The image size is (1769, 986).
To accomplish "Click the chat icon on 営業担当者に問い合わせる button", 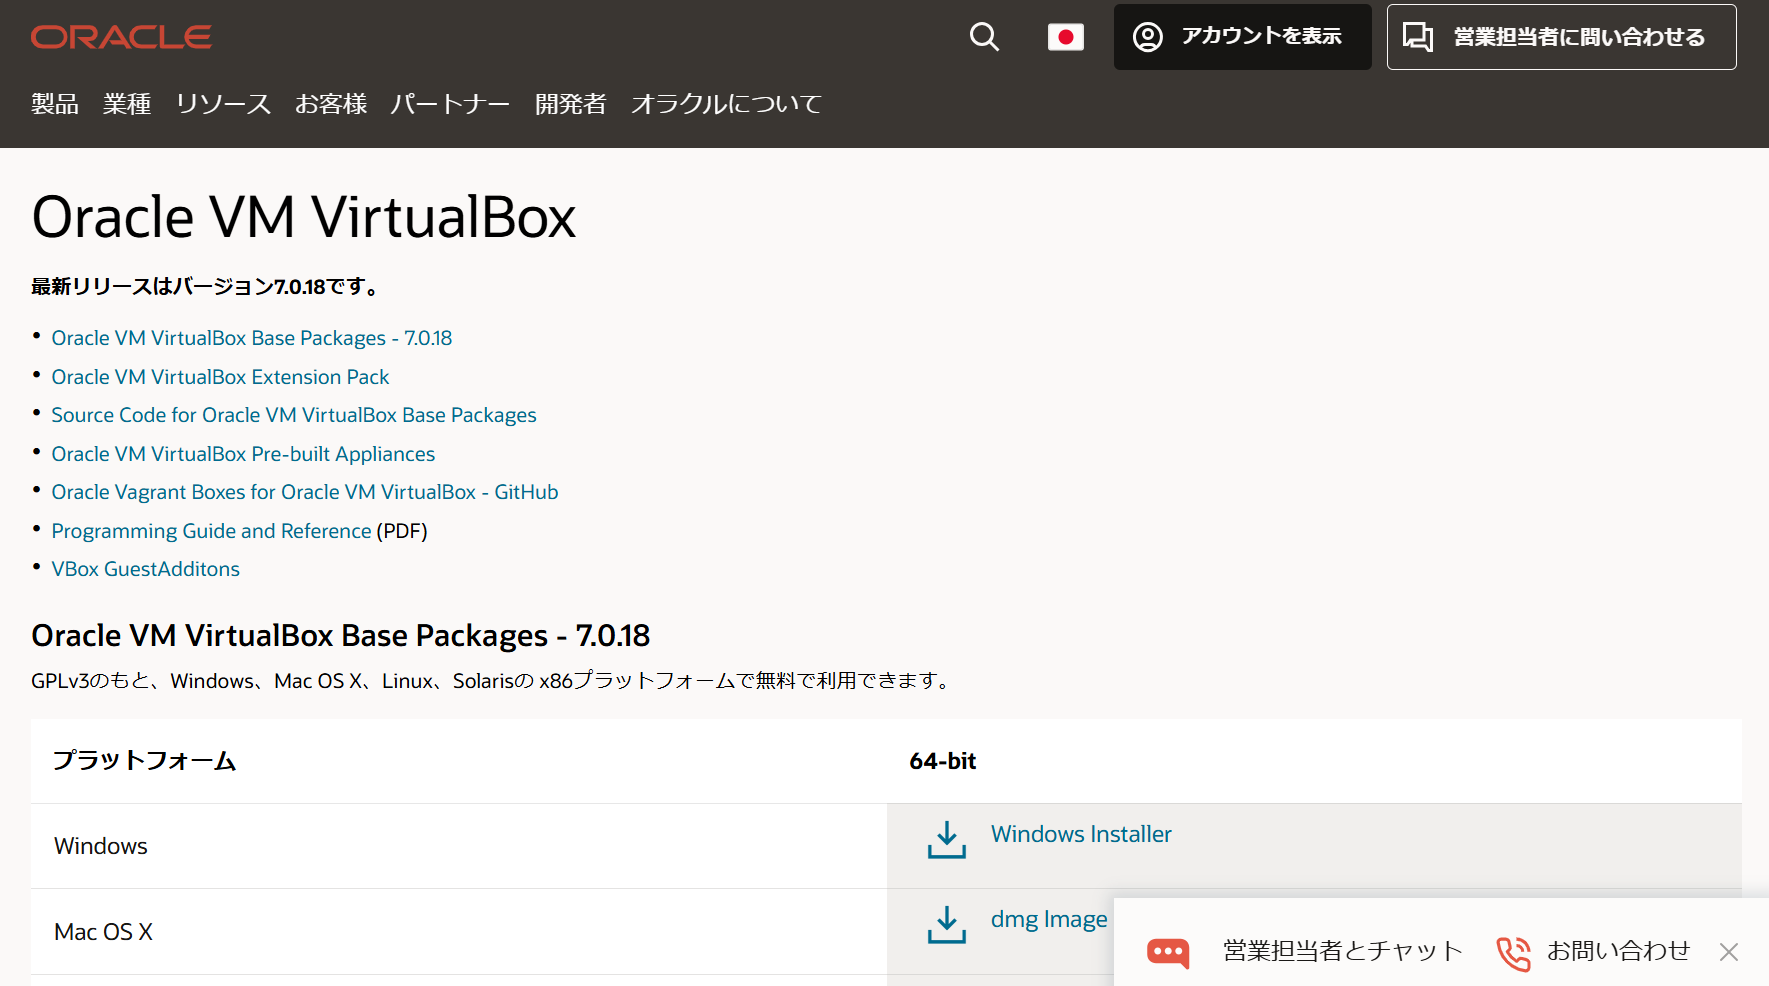I will tap(1420, 36).
